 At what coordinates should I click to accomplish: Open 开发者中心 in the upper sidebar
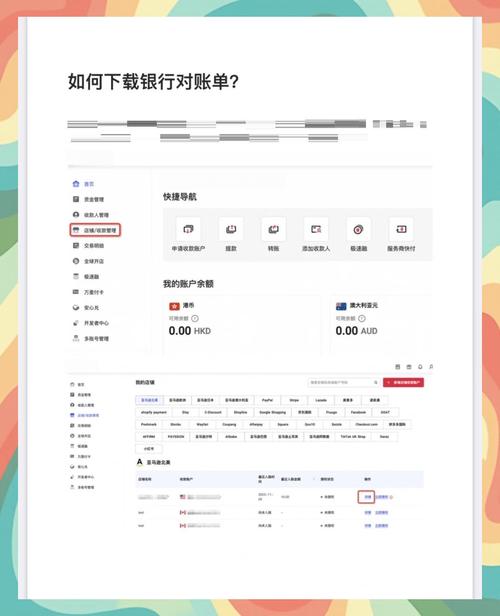(x=91, y=323)
